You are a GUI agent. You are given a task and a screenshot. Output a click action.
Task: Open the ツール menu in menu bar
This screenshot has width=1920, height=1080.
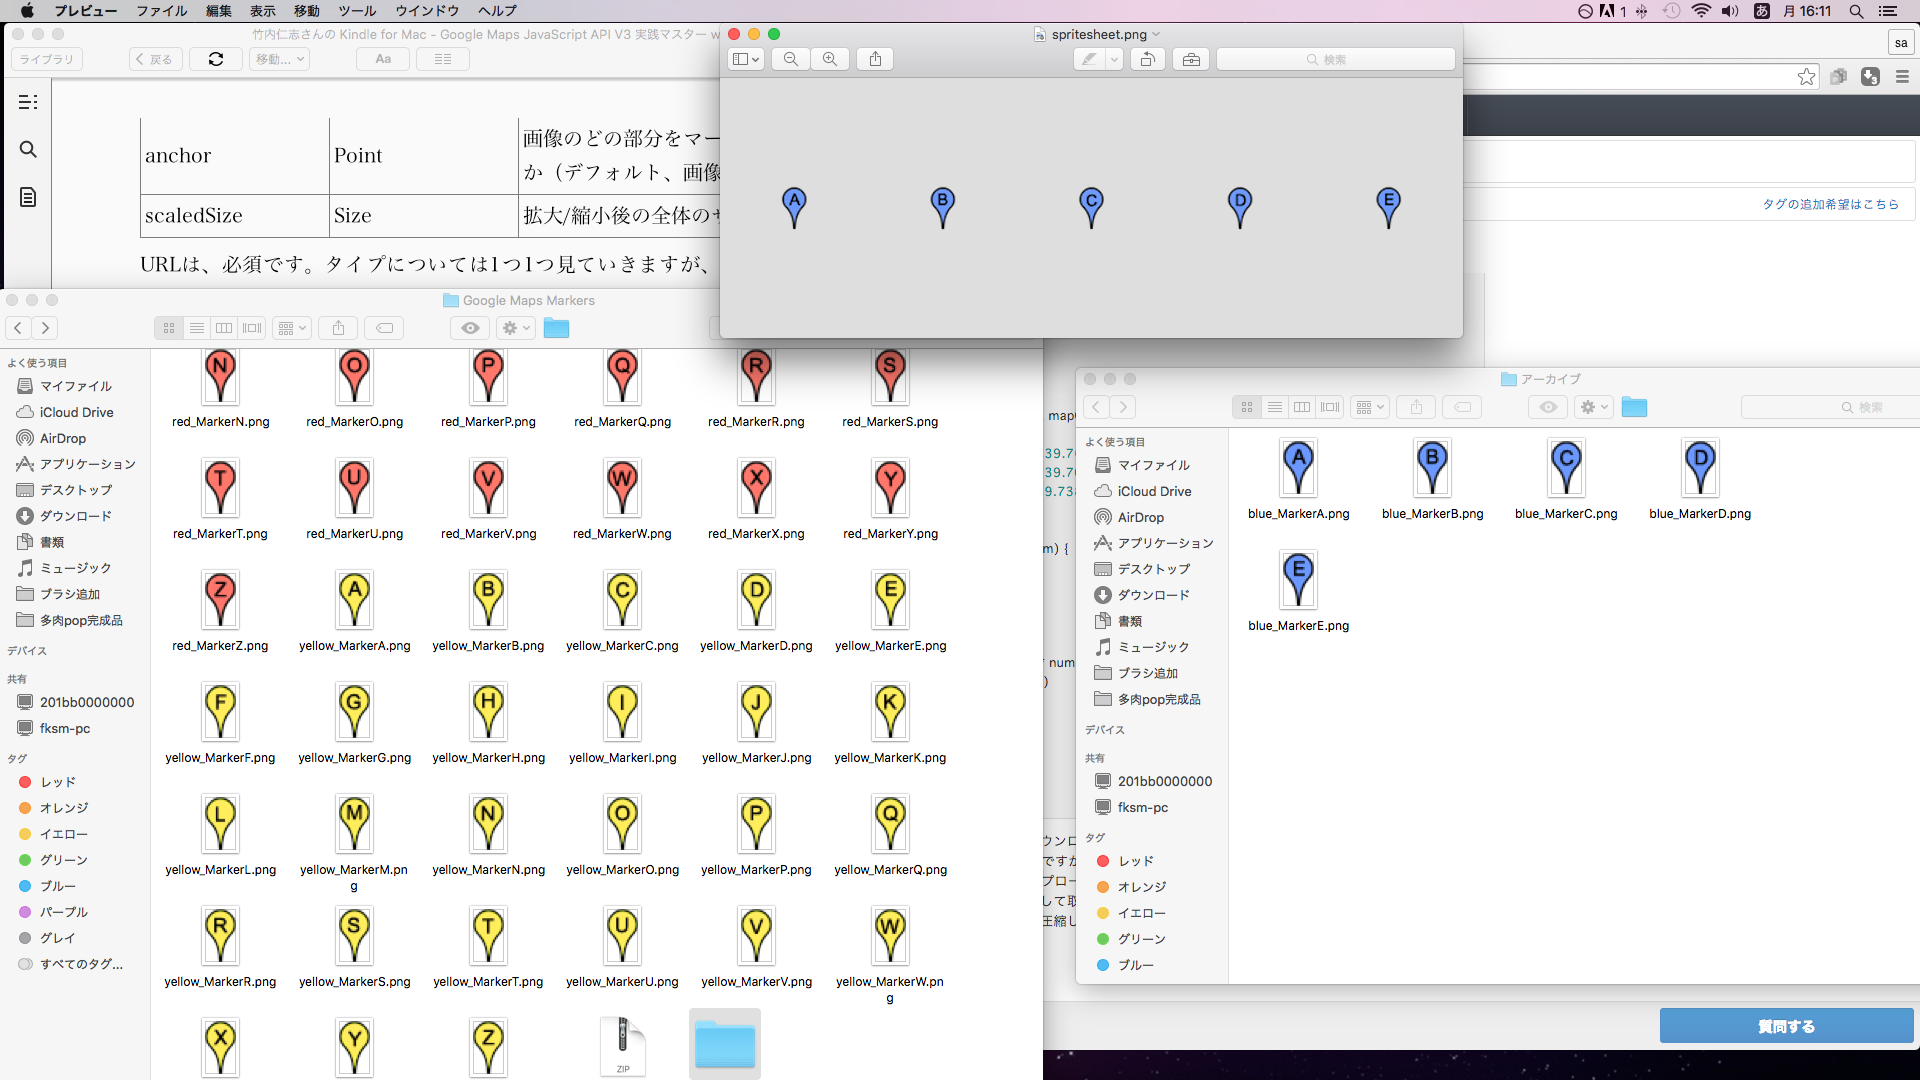tap(357, 11)
